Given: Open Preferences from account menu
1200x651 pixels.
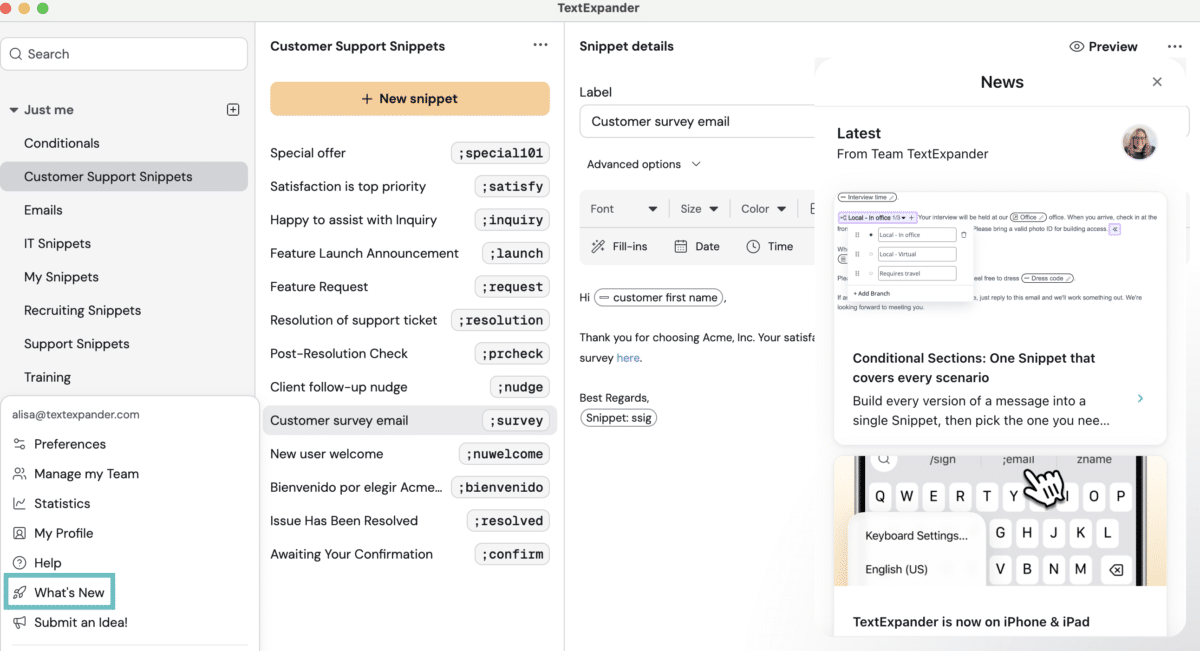Looking at the screenshot, I should pos(60,444).
